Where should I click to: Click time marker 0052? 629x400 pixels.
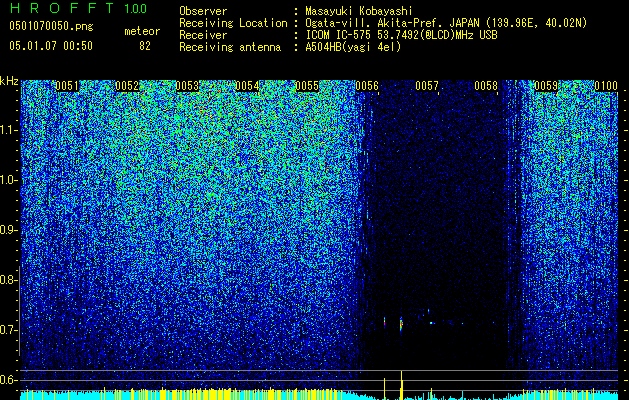[x=127, y=86]
